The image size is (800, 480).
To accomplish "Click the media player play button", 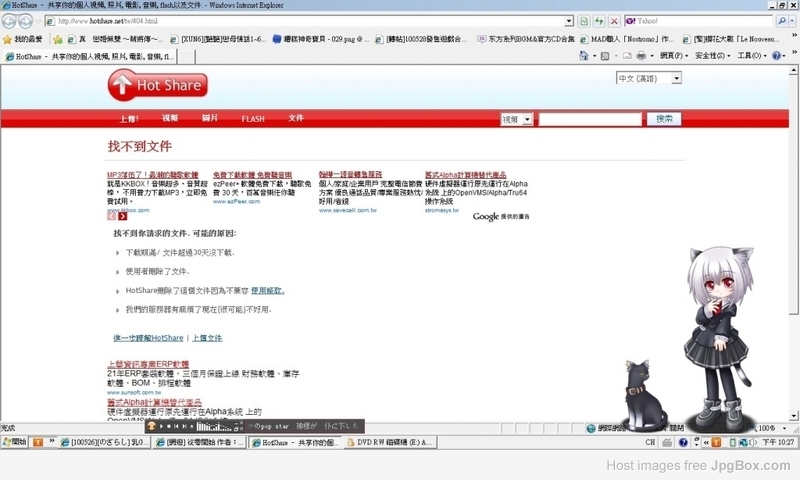I will click(162, 426).
